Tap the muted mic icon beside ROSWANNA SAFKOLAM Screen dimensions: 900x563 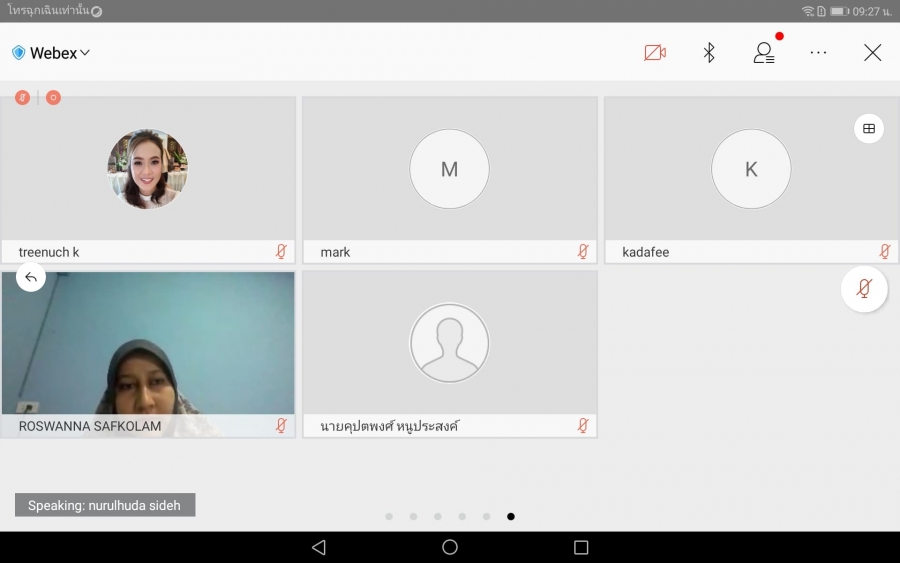(x=281, y=426)
